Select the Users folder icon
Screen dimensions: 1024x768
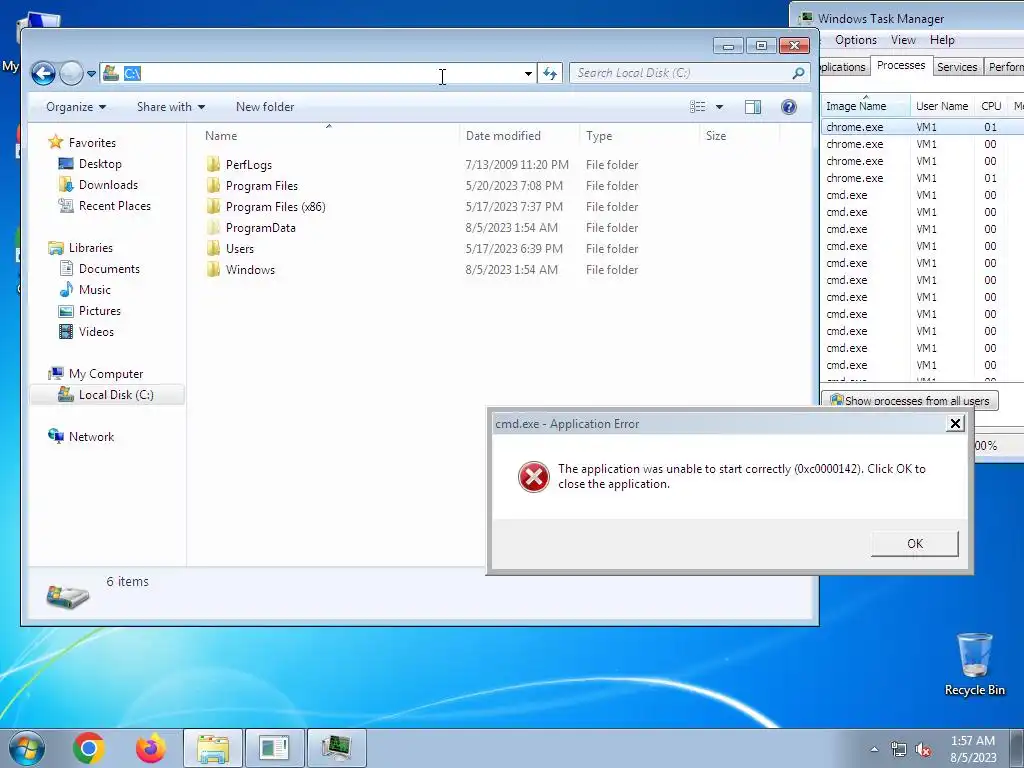point(213,248)
